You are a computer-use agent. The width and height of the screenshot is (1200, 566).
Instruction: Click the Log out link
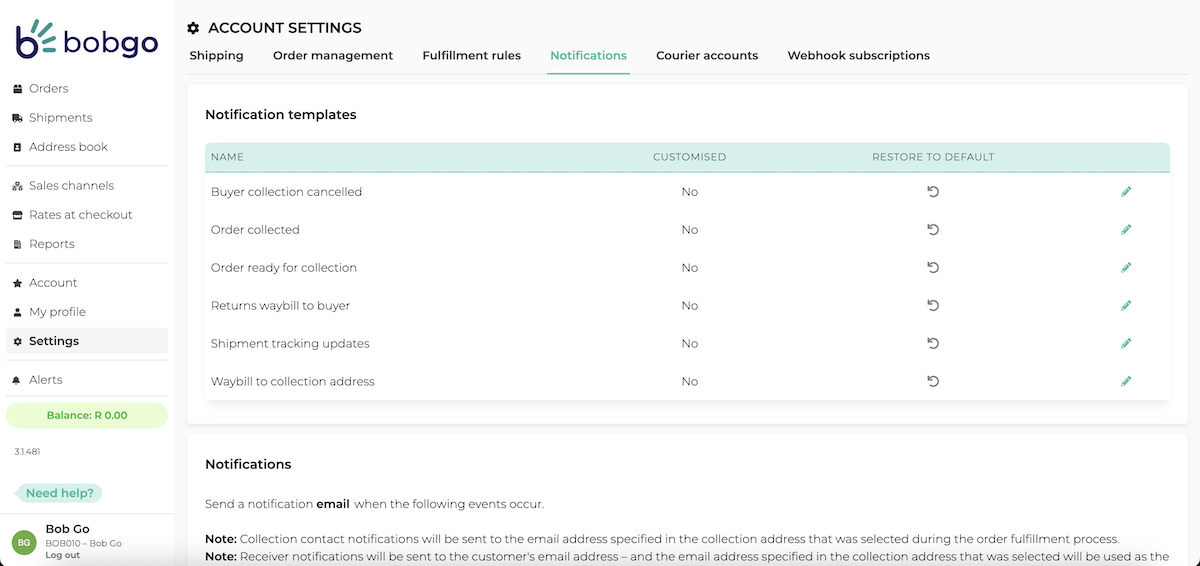[62, 555]
